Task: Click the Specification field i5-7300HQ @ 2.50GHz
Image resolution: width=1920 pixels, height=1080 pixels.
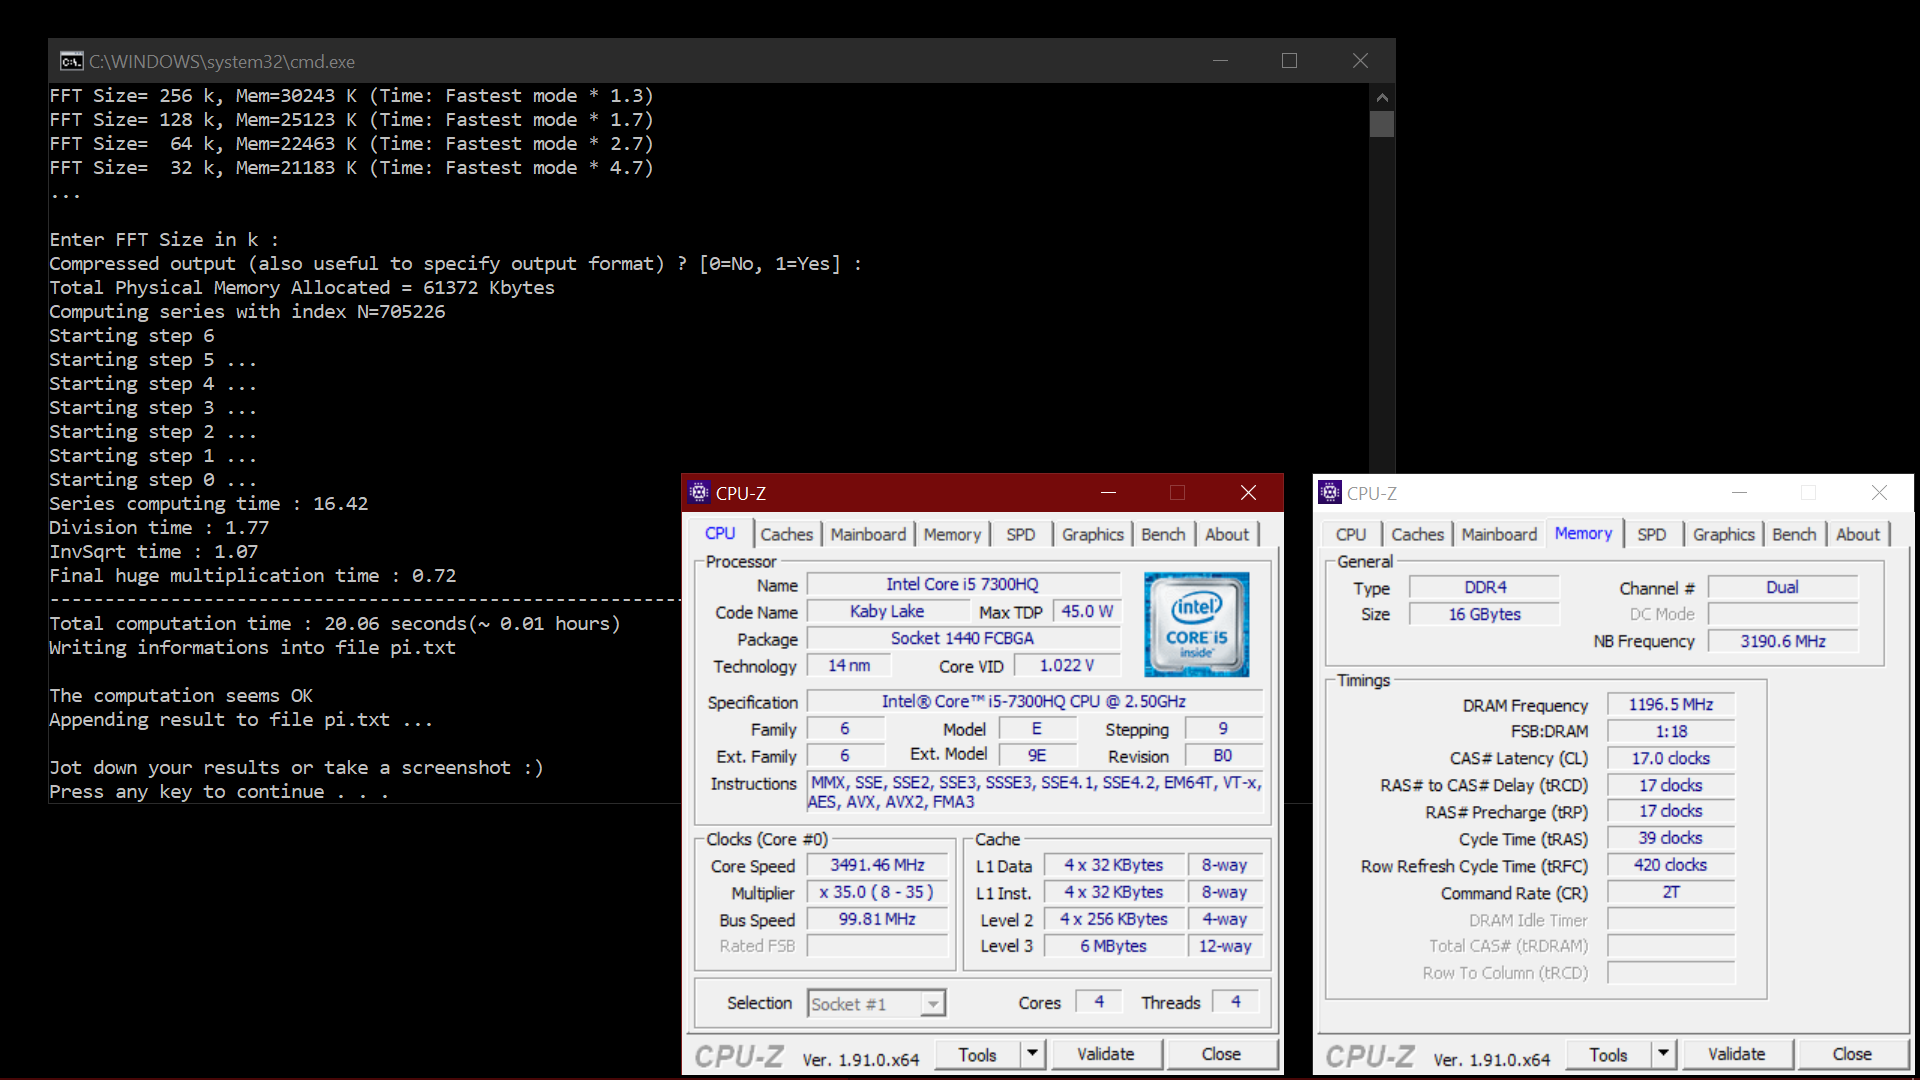Action: click(x=1034, y=701)
